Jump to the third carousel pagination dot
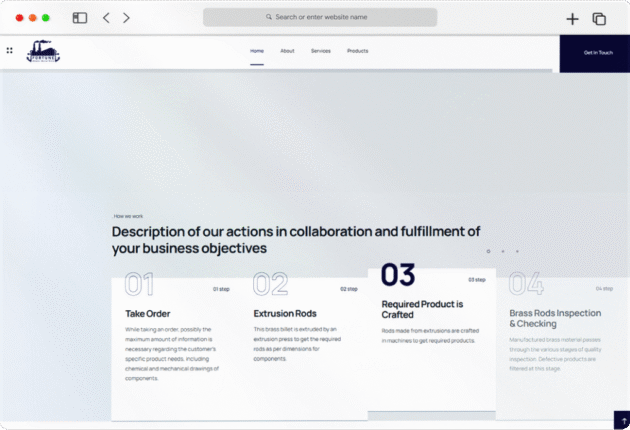This screenshot has height=430, width=630. 517,251
